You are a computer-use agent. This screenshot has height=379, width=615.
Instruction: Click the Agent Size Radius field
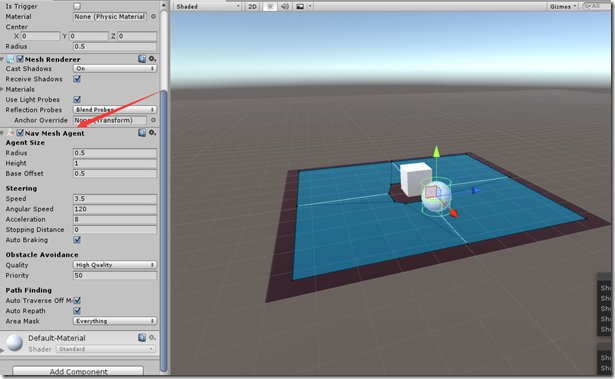115,153
